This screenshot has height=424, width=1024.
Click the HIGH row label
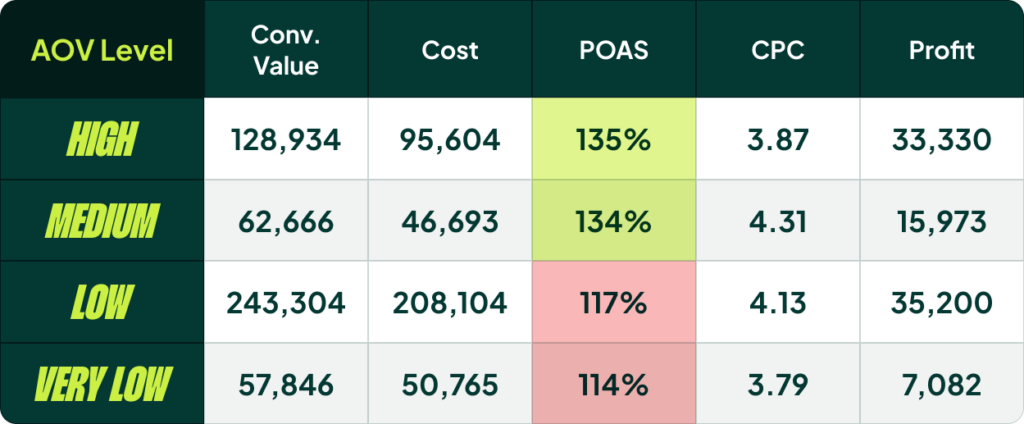103,139
